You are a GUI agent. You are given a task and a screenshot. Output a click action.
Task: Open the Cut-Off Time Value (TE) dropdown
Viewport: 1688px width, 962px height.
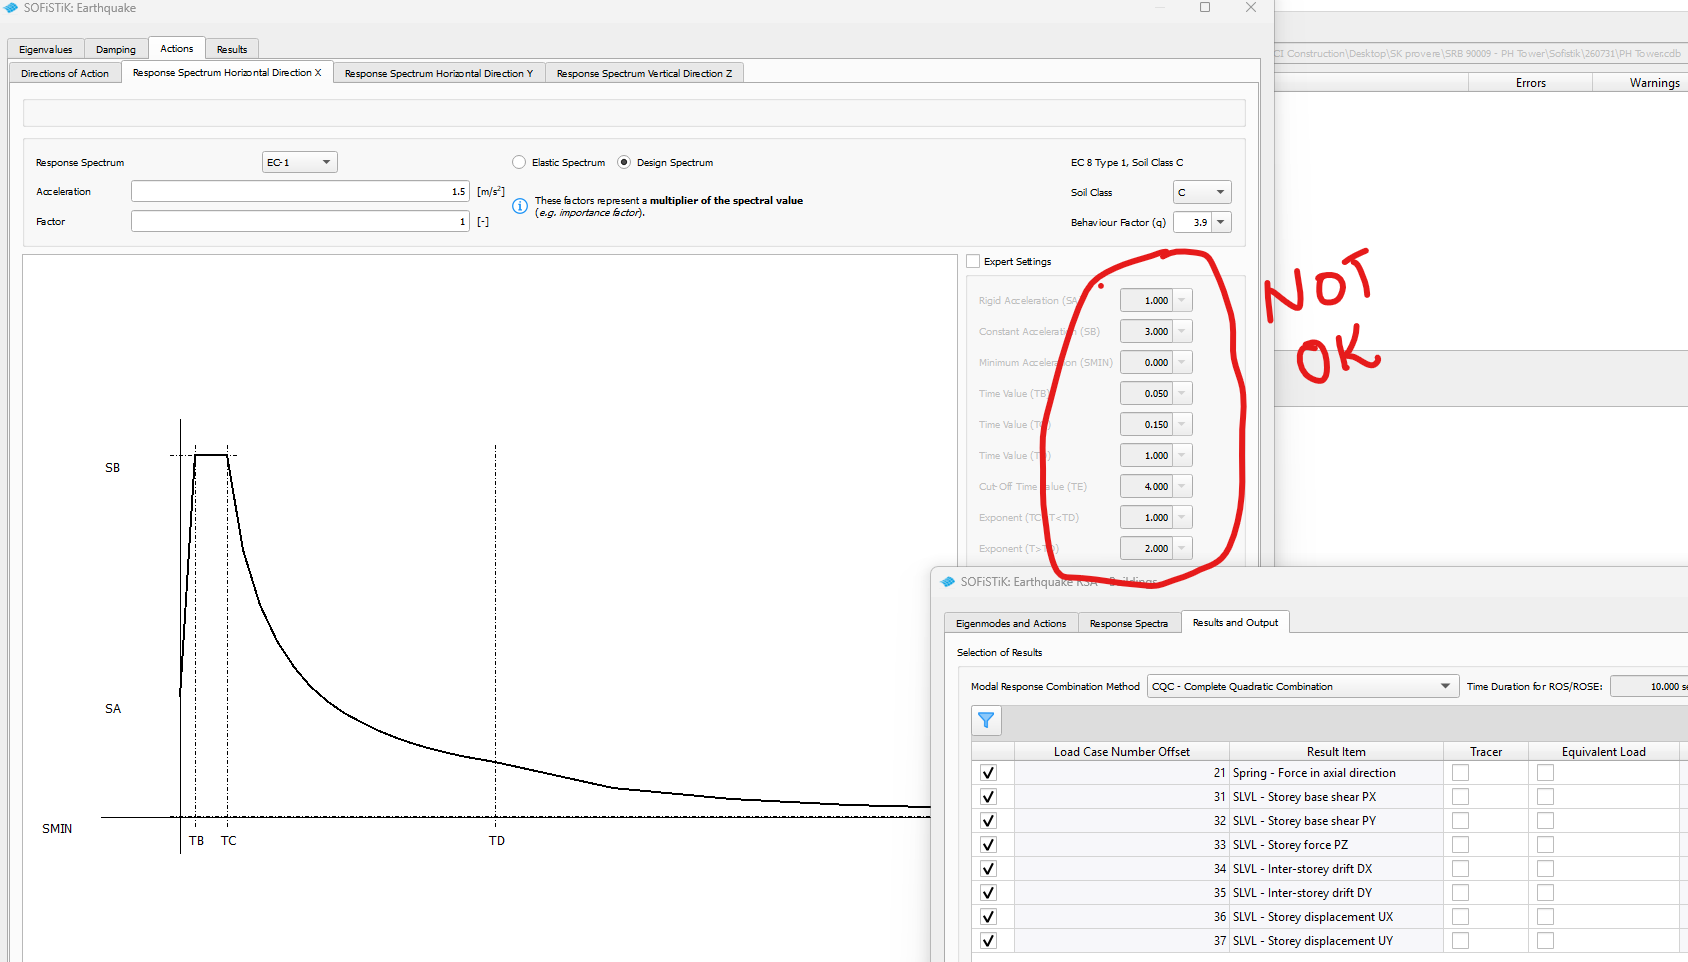(1182, 486)
